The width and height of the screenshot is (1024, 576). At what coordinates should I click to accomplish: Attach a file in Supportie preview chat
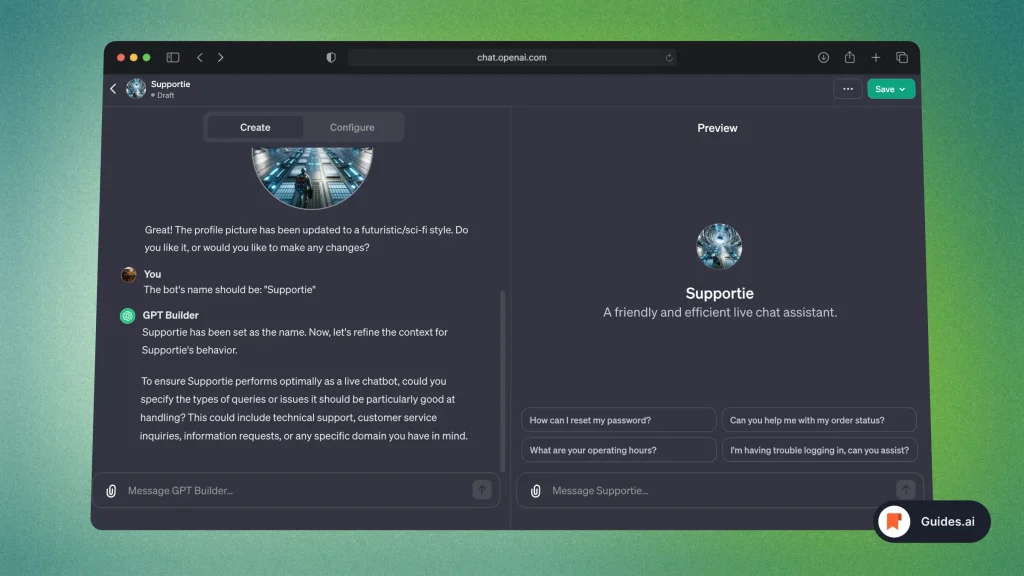pyautogui.click(x=536, y=490)
